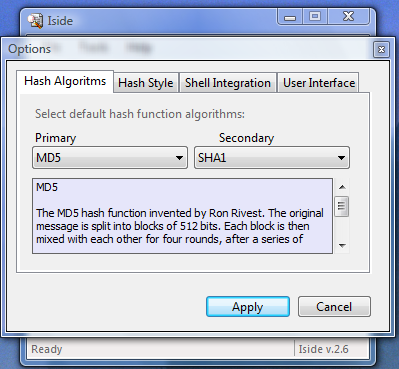Switch to the Hash Algoritms tab
The width and height of the screenshot is (399, 369).
pyautogui.click(x=65, y=81)
